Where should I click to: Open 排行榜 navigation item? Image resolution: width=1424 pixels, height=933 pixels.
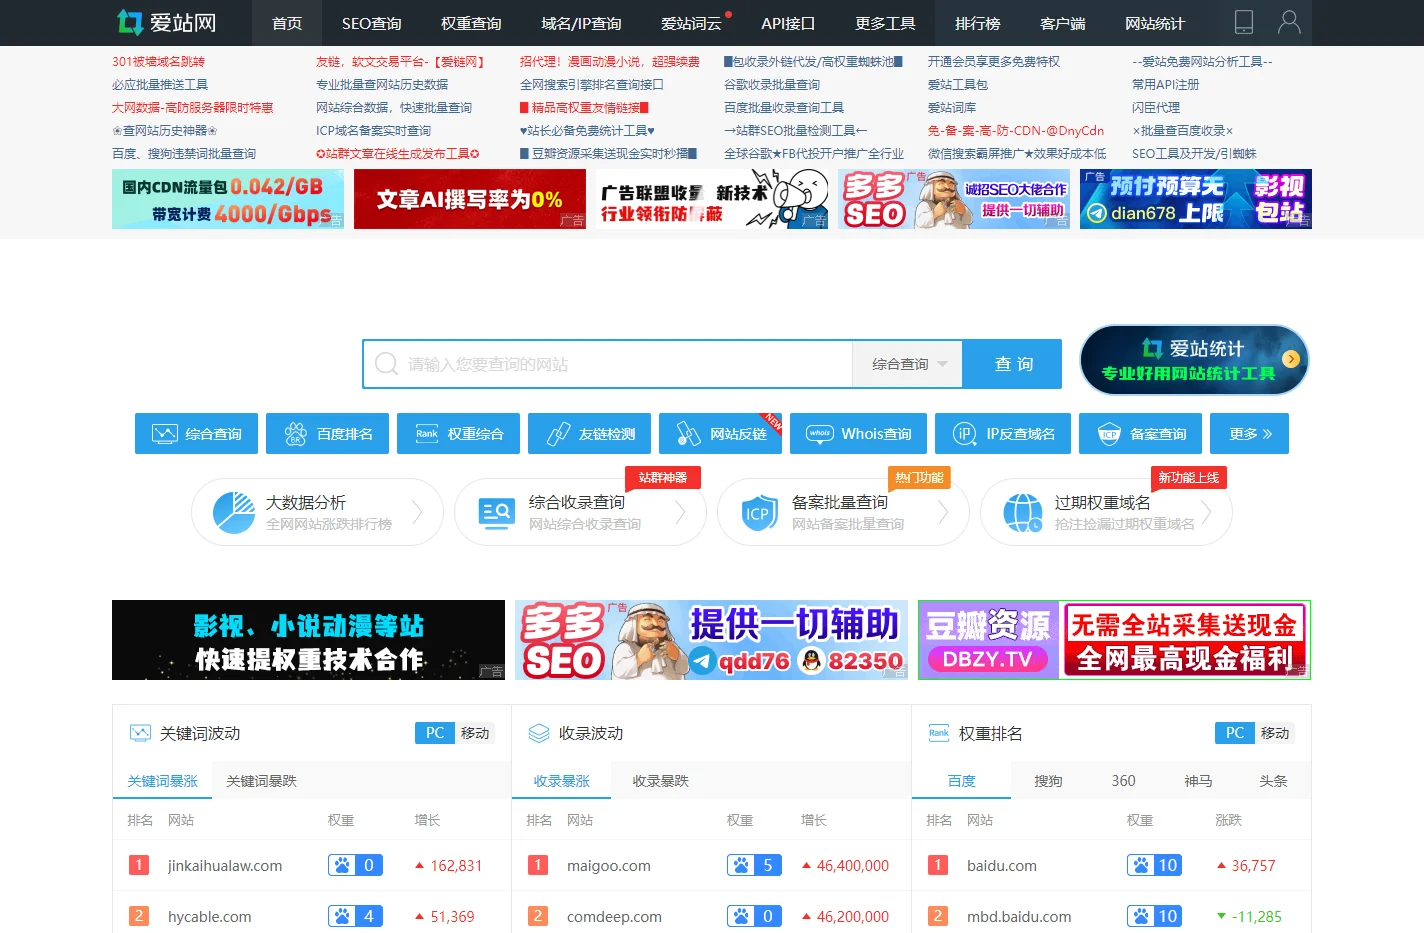[978, 23]
